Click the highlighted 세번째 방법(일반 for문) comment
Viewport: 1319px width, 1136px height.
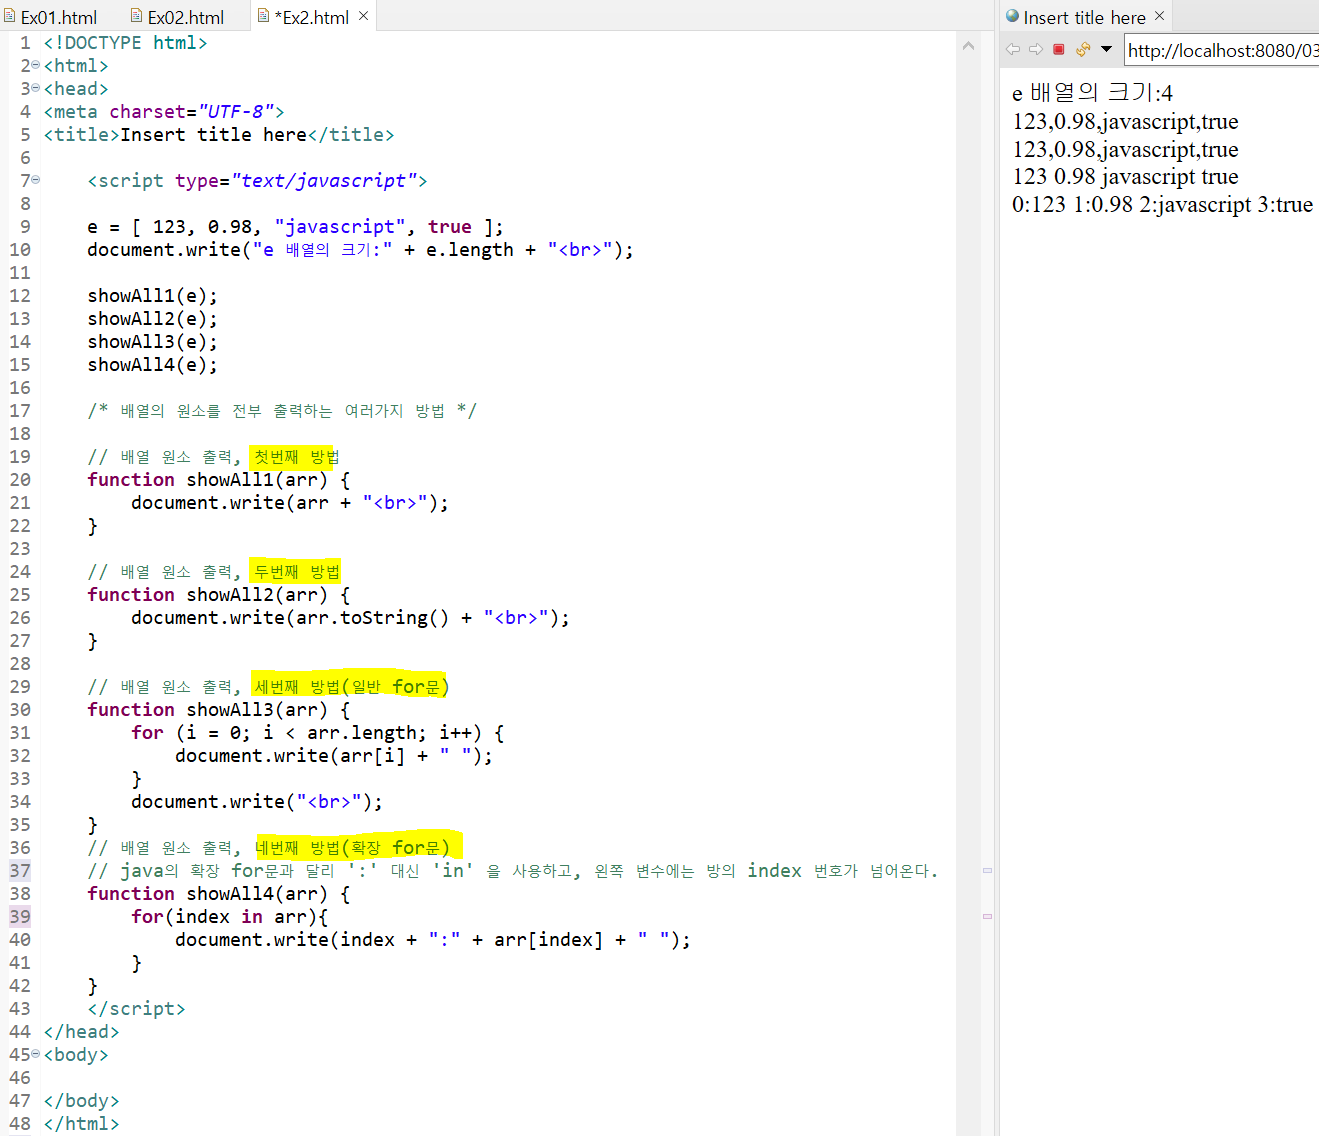(350, 687)
